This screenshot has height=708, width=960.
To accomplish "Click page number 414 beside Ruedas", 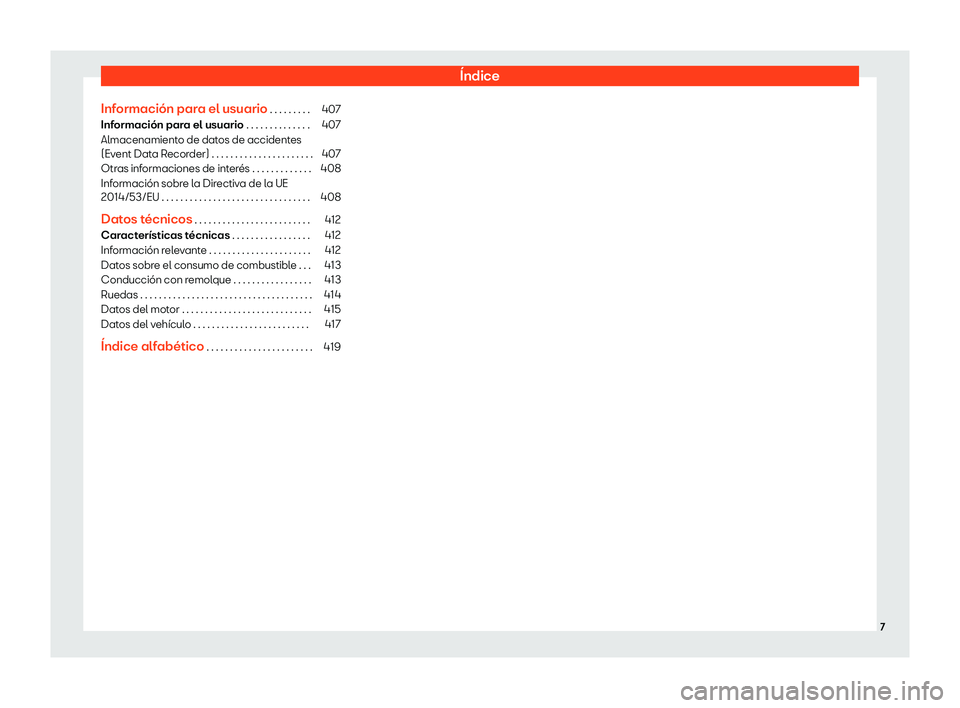I will click(x=332, y=295).
